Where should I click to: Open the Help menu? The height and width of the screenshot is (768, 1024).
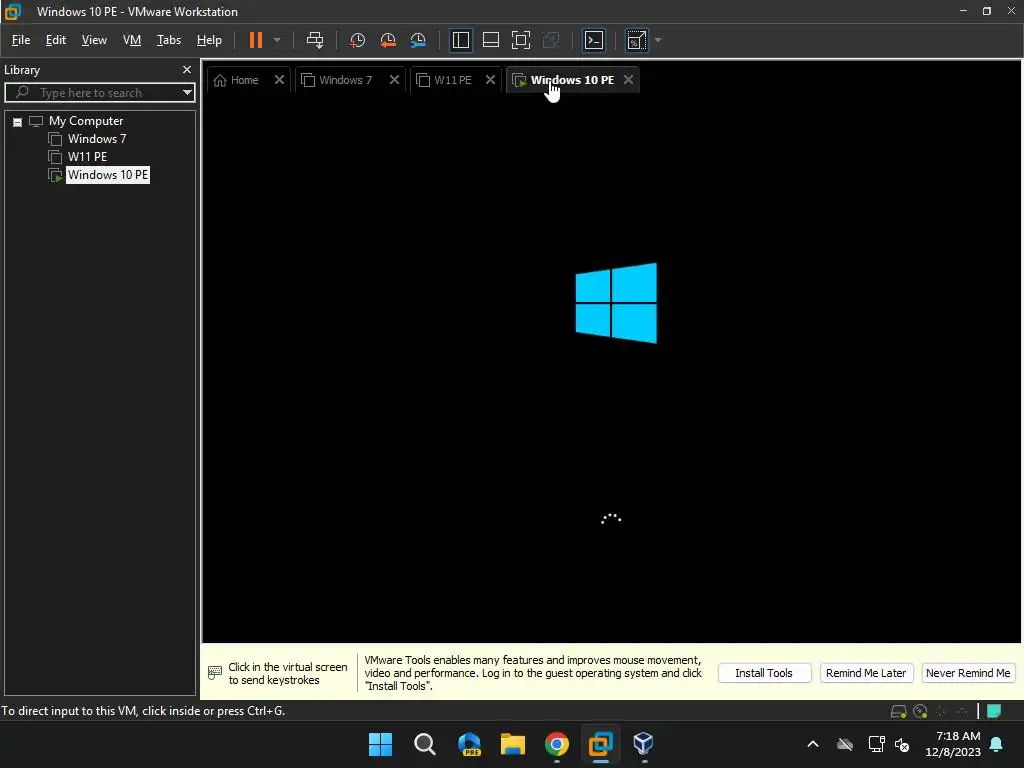(209, 40)
